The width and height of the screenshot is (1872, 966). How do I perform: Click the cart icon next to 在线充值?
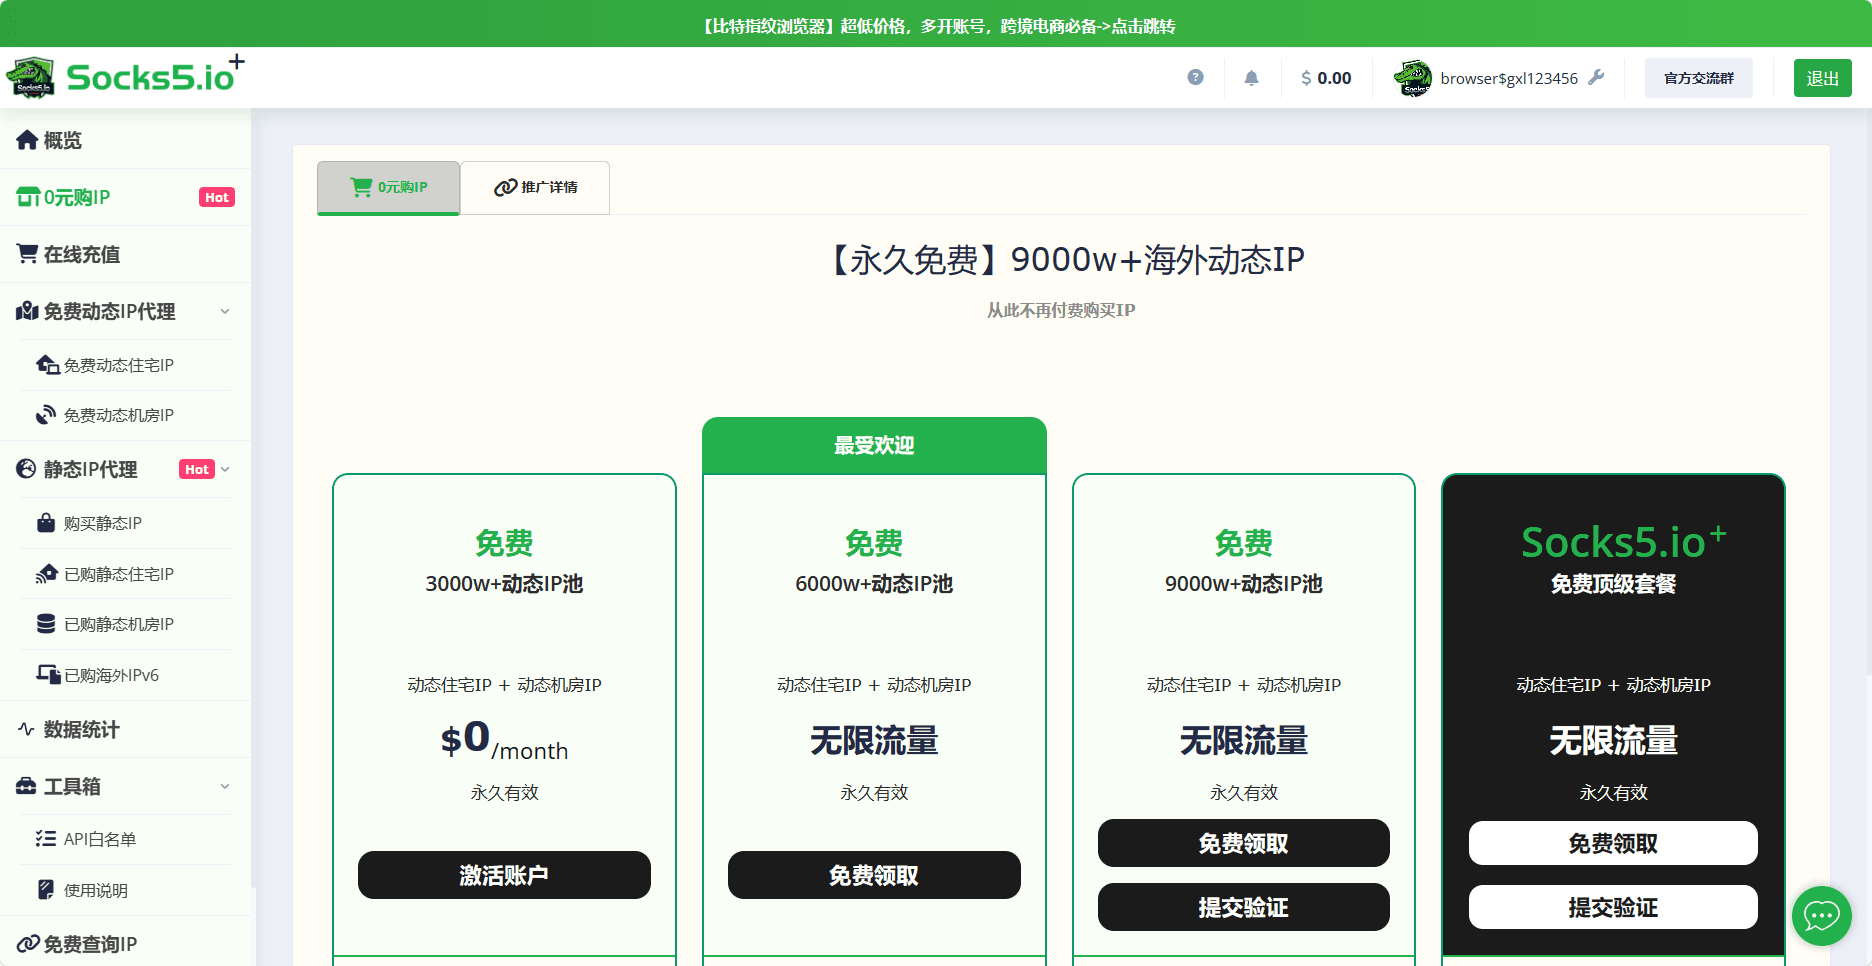(27, 254)
